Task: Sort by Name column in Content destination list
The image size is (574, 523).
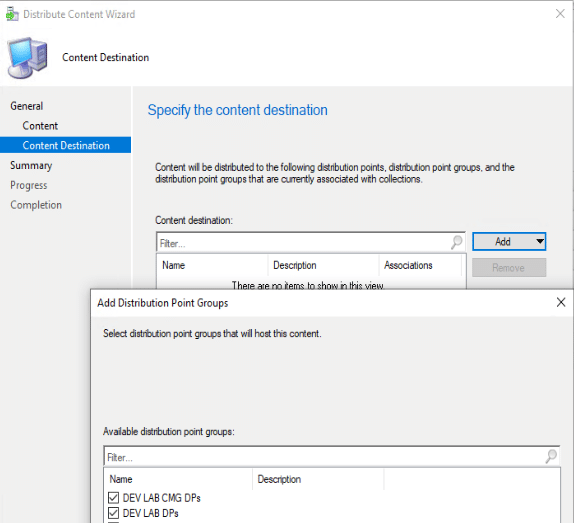Action: (x=212, y=265)
